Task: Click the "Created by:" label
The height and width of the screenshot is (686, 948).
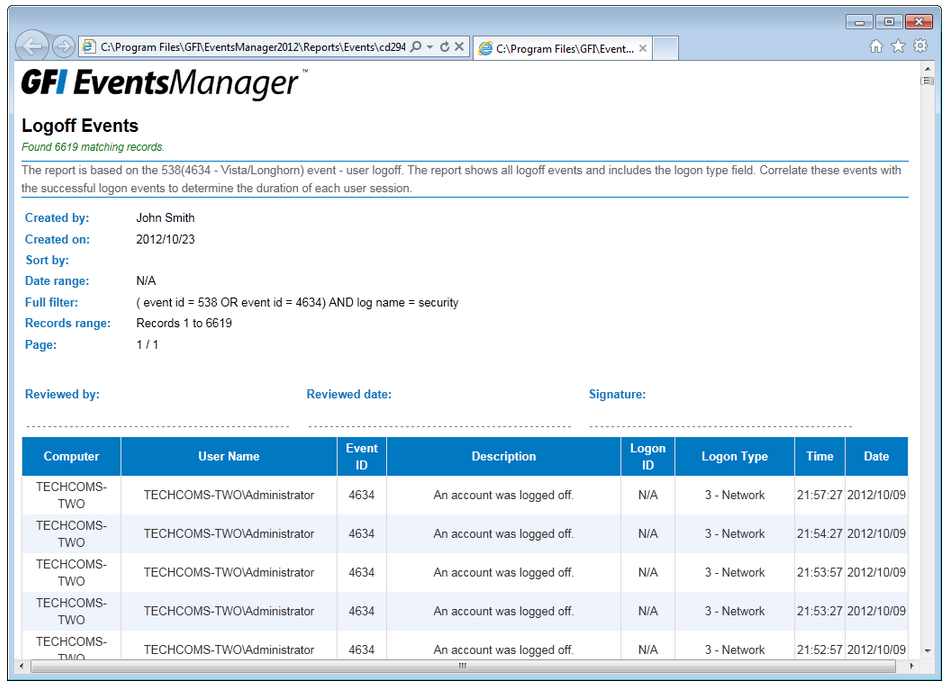Action: pos(57,218)
